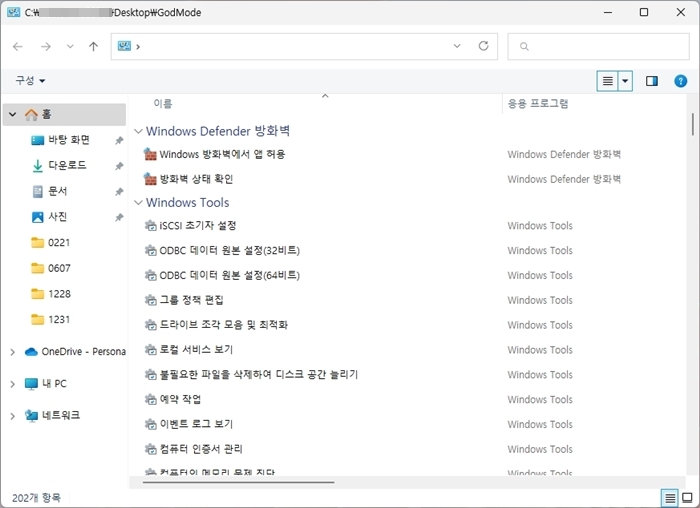Viewport: 700px width, 508px height.
Task: Collapse the Windows Tools group
Action: coord(138,203)
